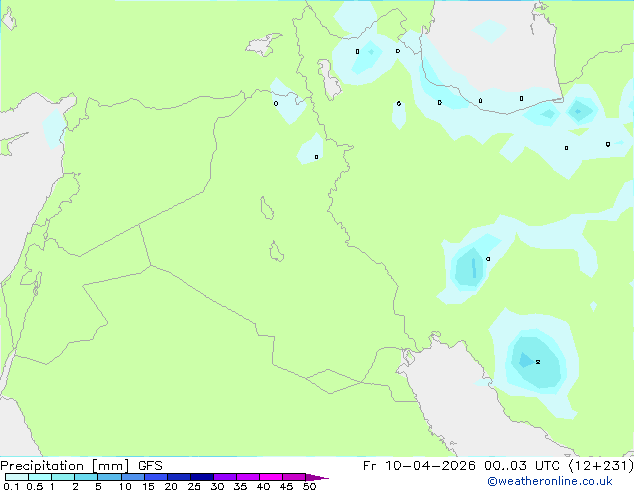Select the 1–2 mm legend swatch
Image resolution: width=634 pixels, height=490 pixels.
[x=63, y=477]
